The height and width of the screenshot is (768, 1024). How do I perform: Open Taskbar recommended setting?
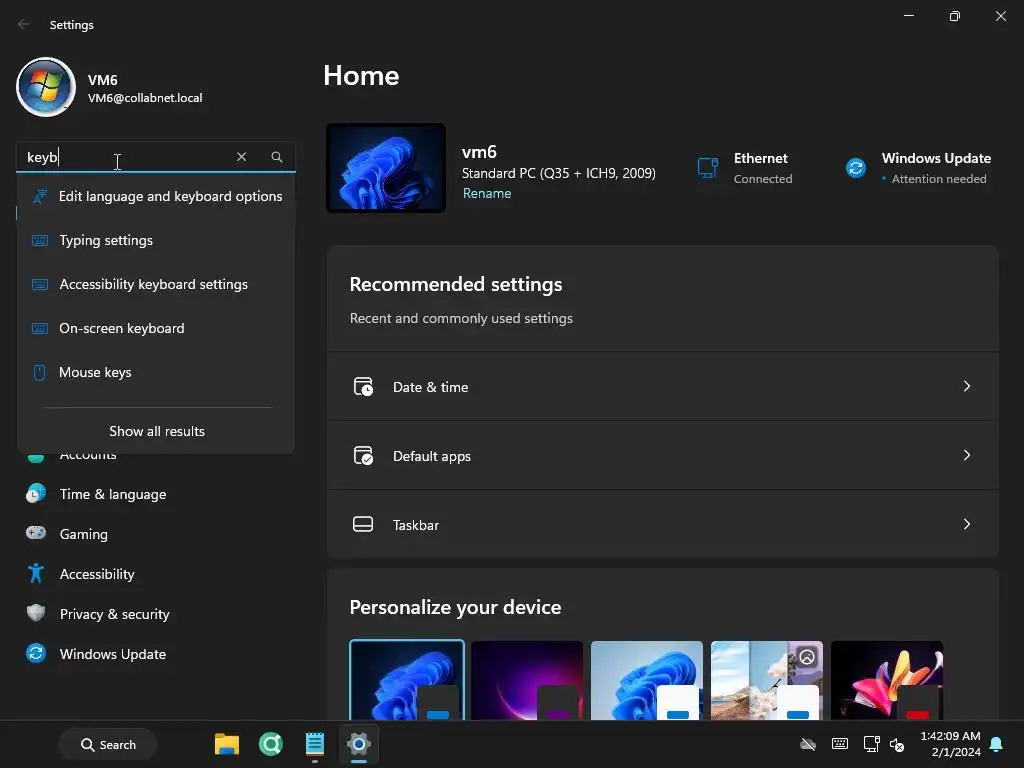click(x=663, y=524)
